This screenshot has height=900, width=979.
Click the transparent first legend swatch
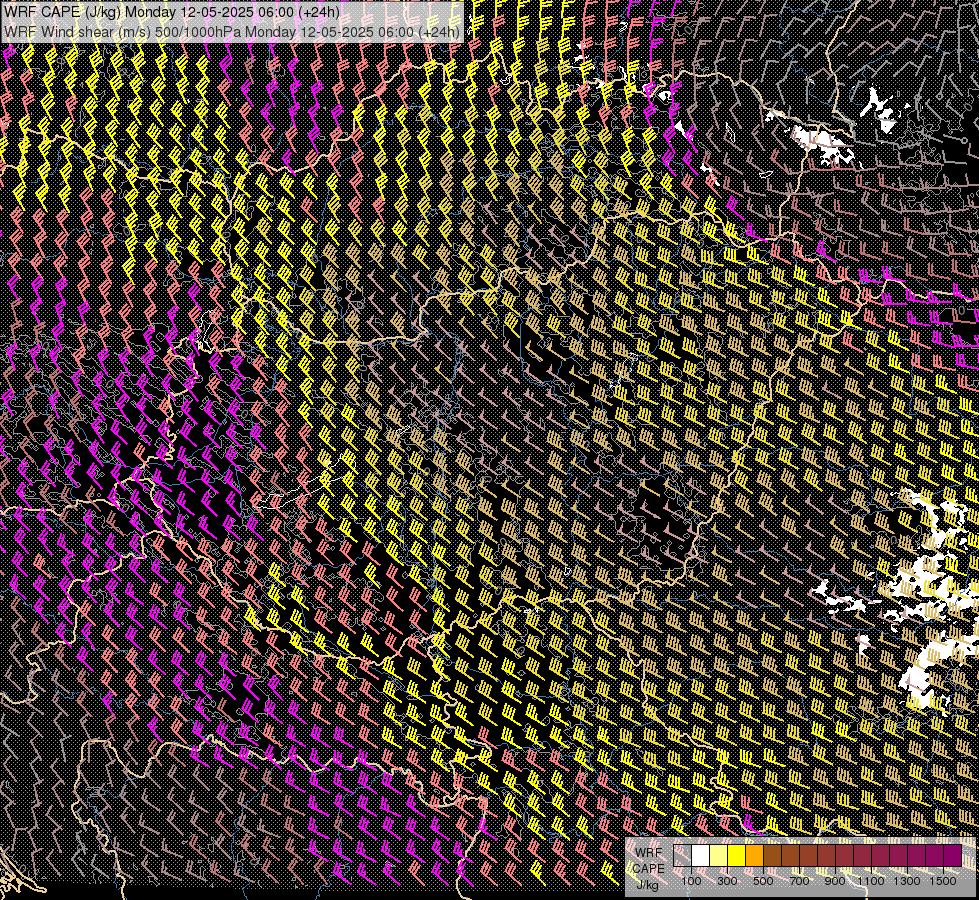pos(682,855)
